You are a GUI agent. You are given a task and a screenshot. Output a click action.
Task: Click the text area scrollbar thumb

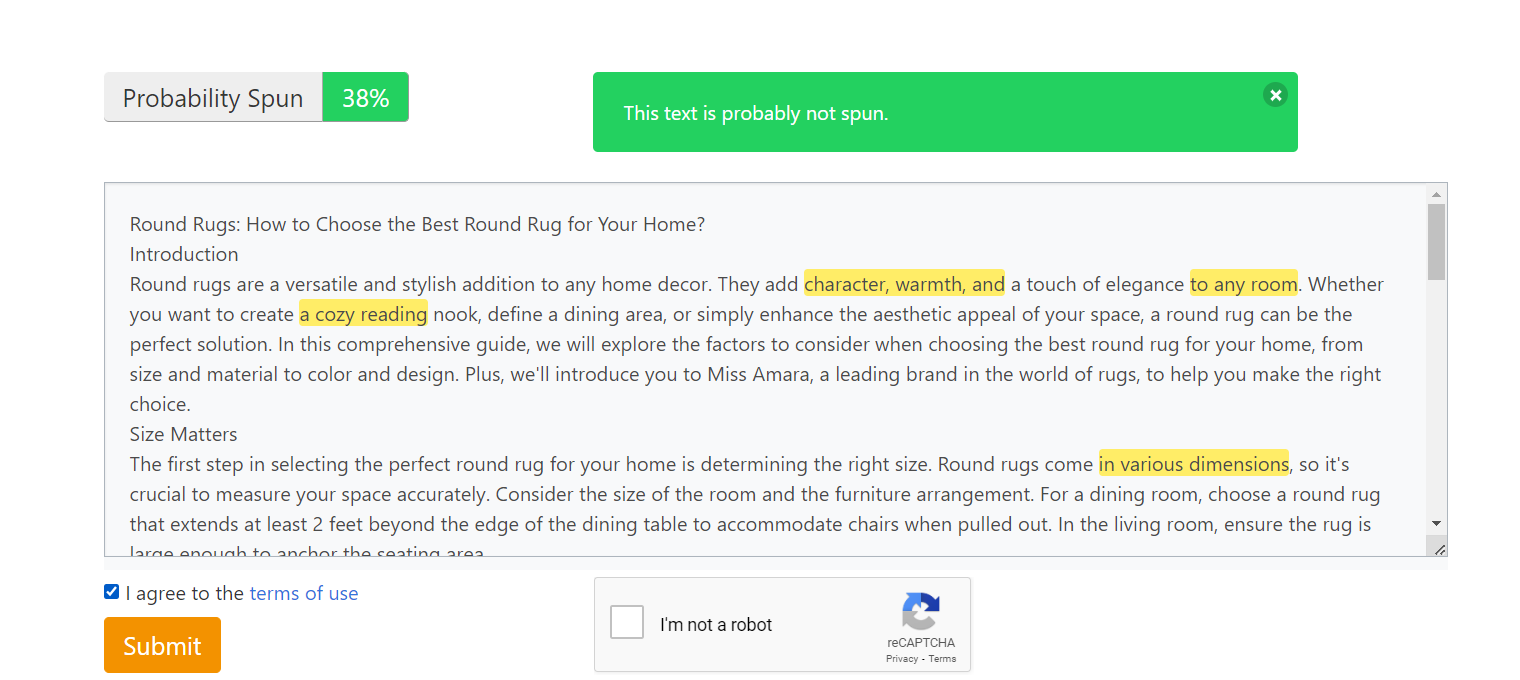pyautogui.click(x=1437, y=242)
